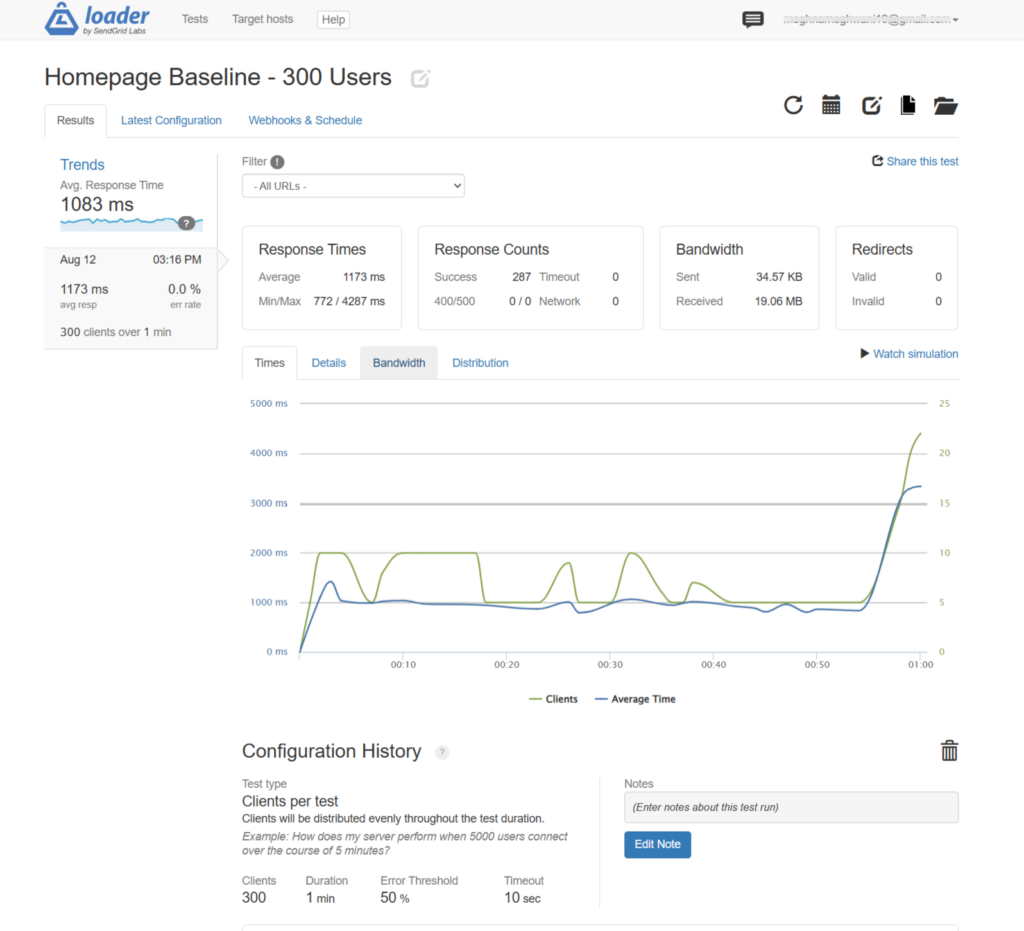Screen dimensions: 1024x931
Task: Click the Help button
Action: (333, 20)
